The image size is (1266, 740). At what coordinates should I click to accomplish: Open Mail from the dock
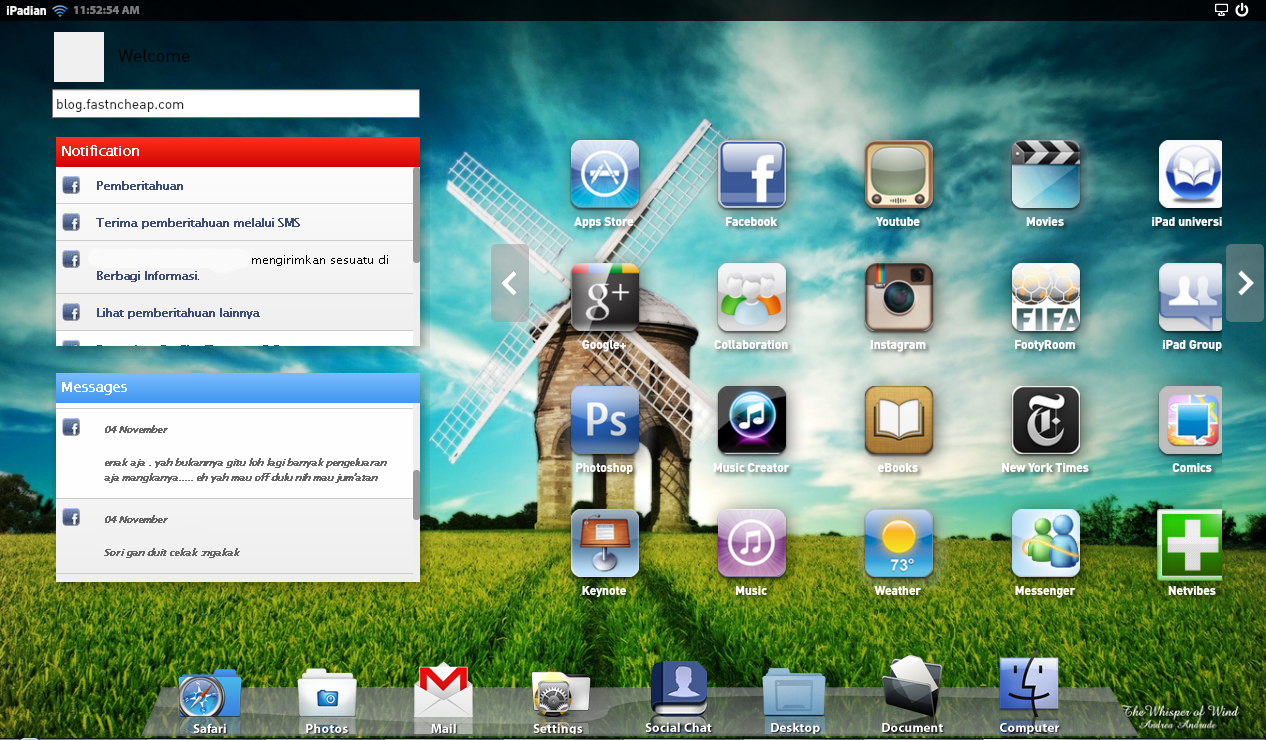[x=443, y=692]
